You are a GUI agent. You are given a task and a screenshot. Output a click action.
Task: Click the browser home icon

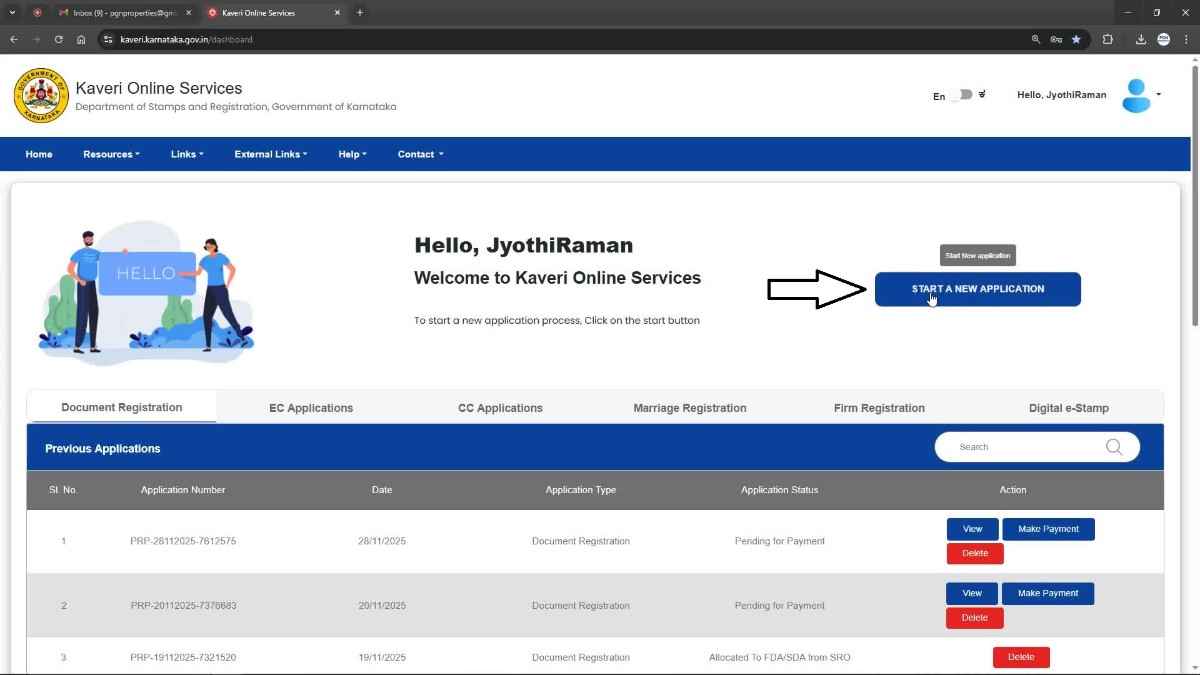[x=81, y=39]
